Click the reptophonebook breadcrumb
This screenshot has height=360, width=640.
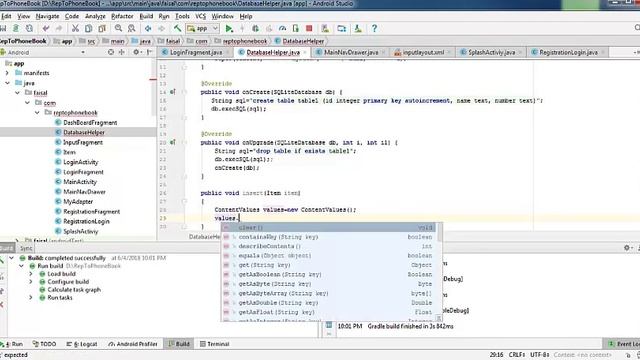point(244,41)
